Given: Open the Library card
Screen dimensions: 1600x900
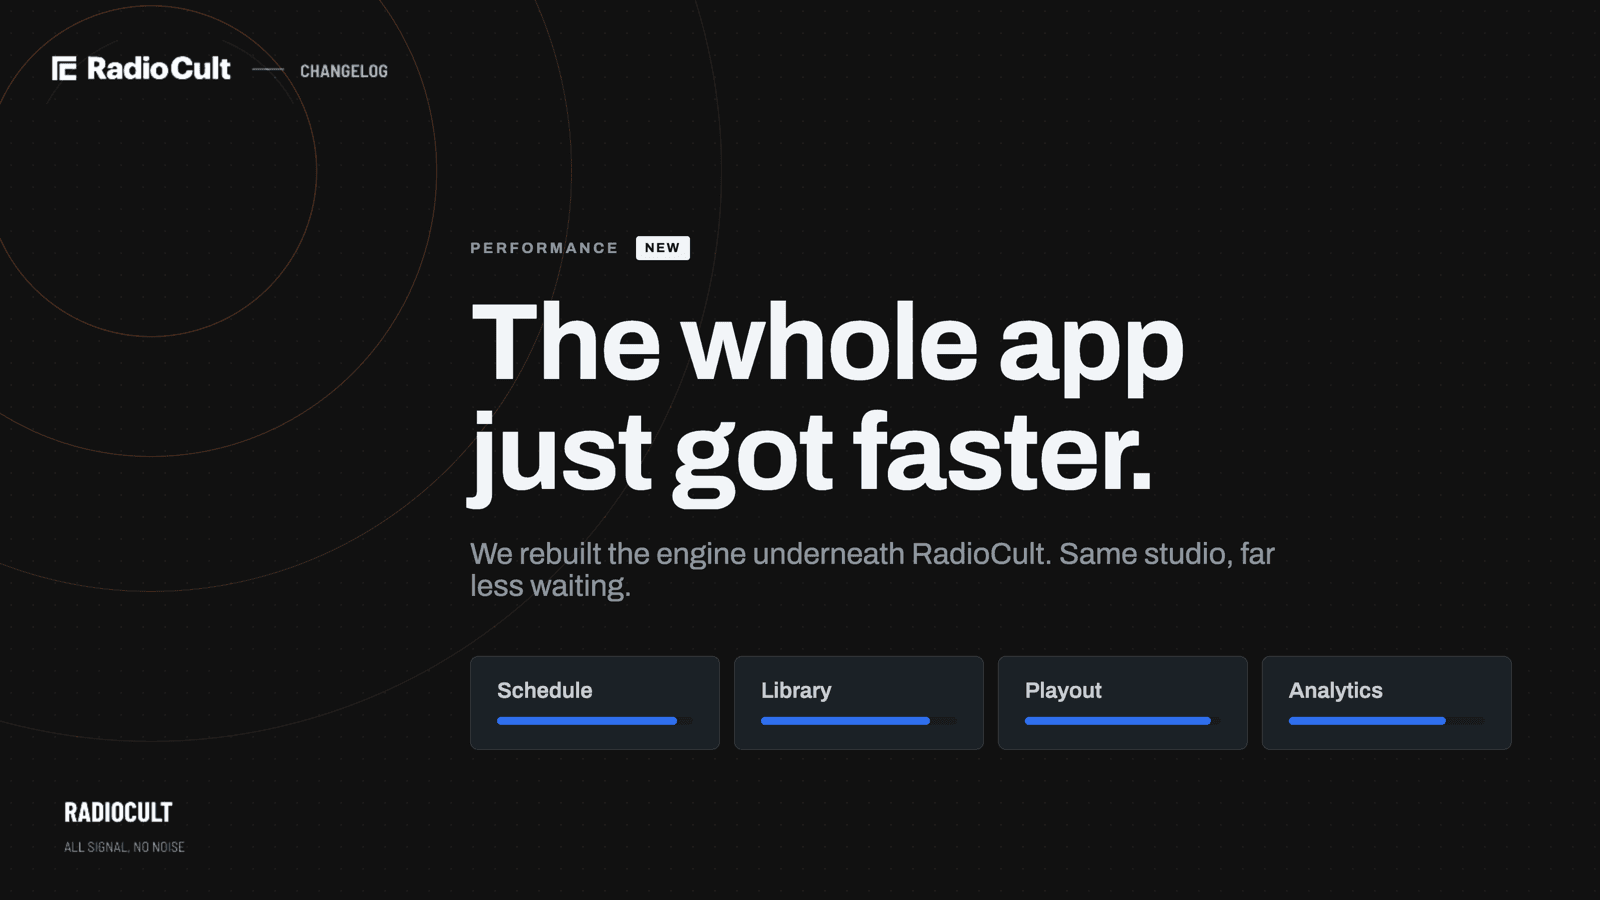Looking at the screenshot, I should [859, 703].
